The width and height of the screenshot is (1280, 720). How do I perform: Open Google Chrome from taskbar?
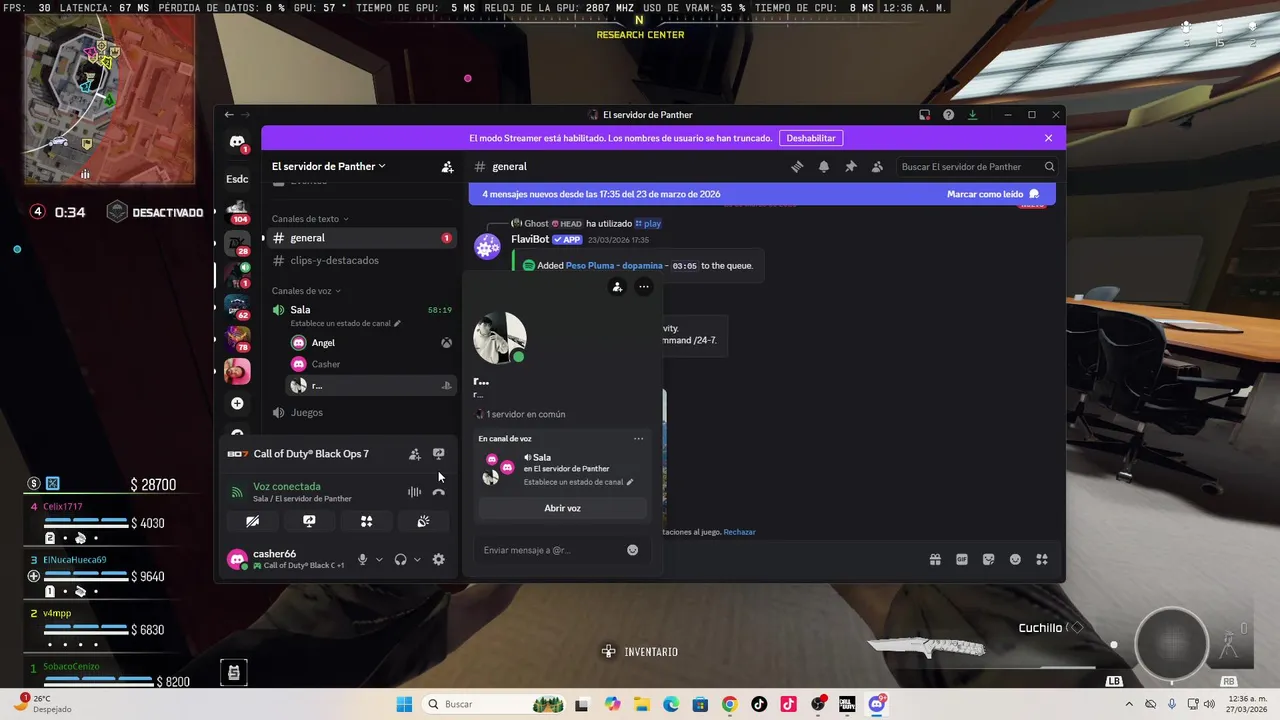click(729, 704)
